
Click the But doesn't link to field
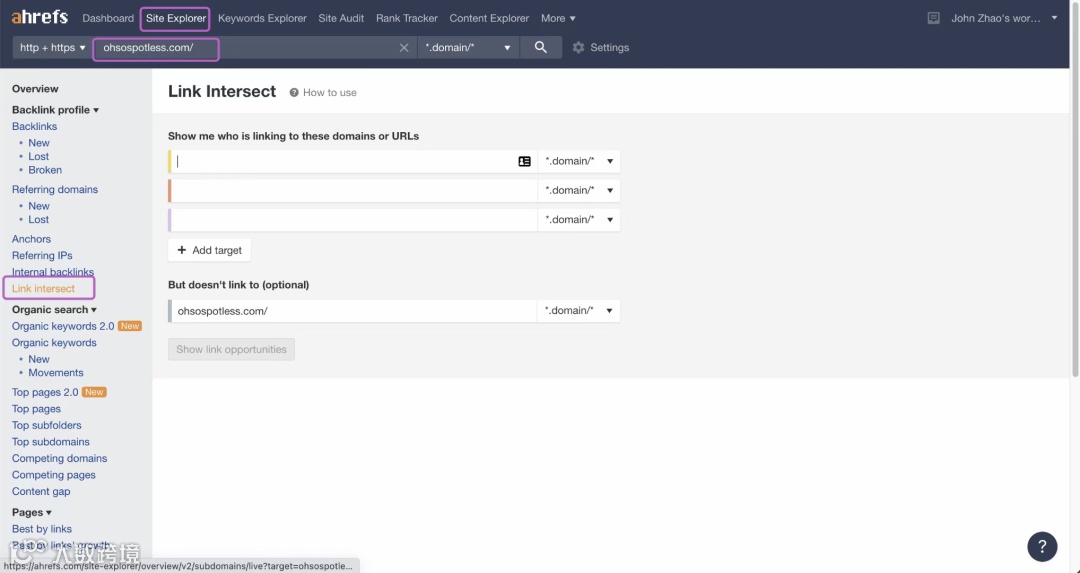(x=354, y=311)
